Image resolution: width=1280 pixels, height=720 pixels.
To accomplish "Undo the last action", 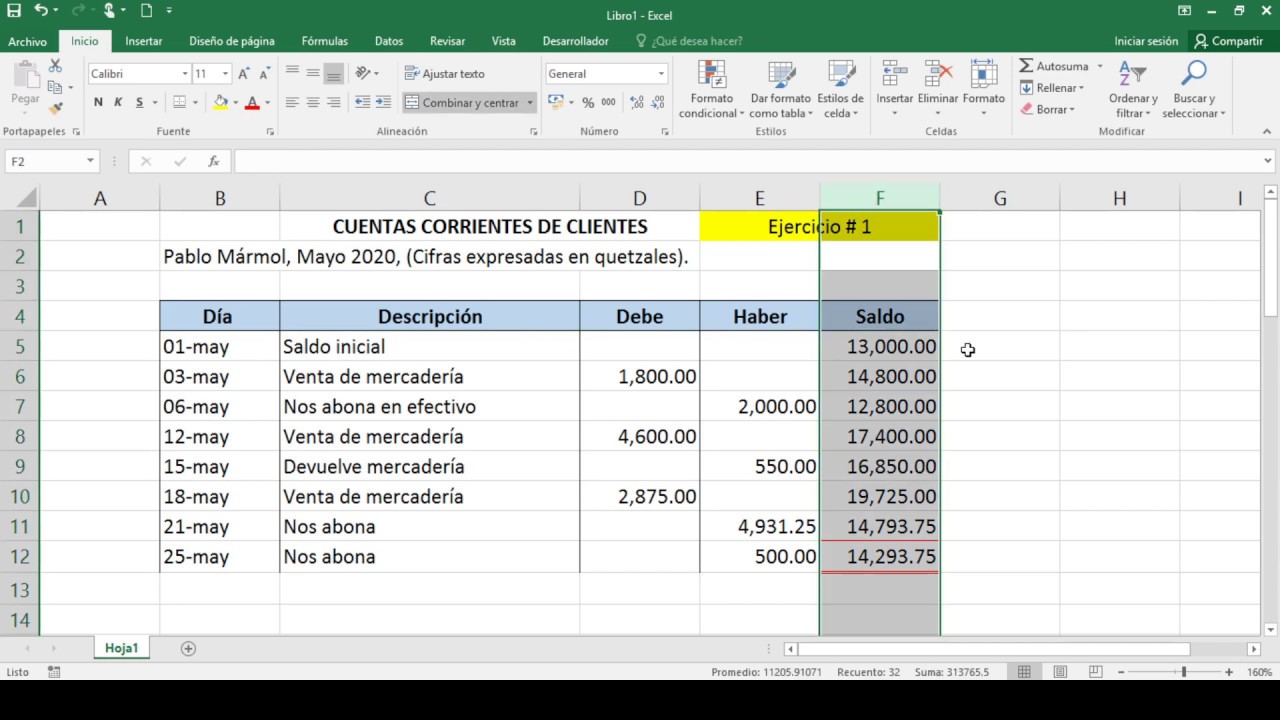I will pos(40,11).
